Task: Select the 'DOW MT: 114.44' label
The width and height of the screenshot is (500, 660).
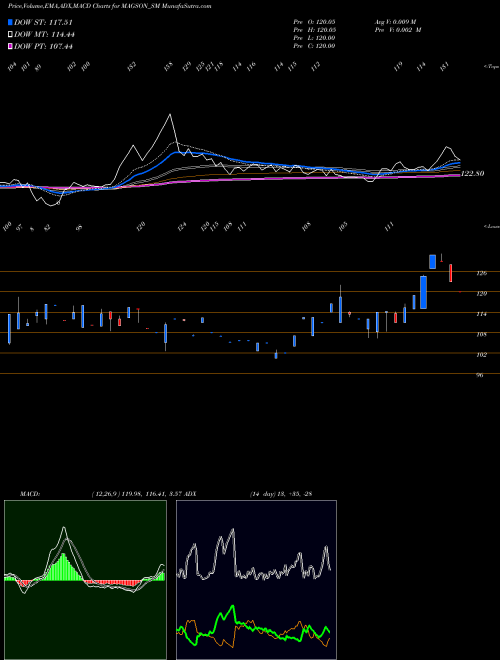Action: 45,34
